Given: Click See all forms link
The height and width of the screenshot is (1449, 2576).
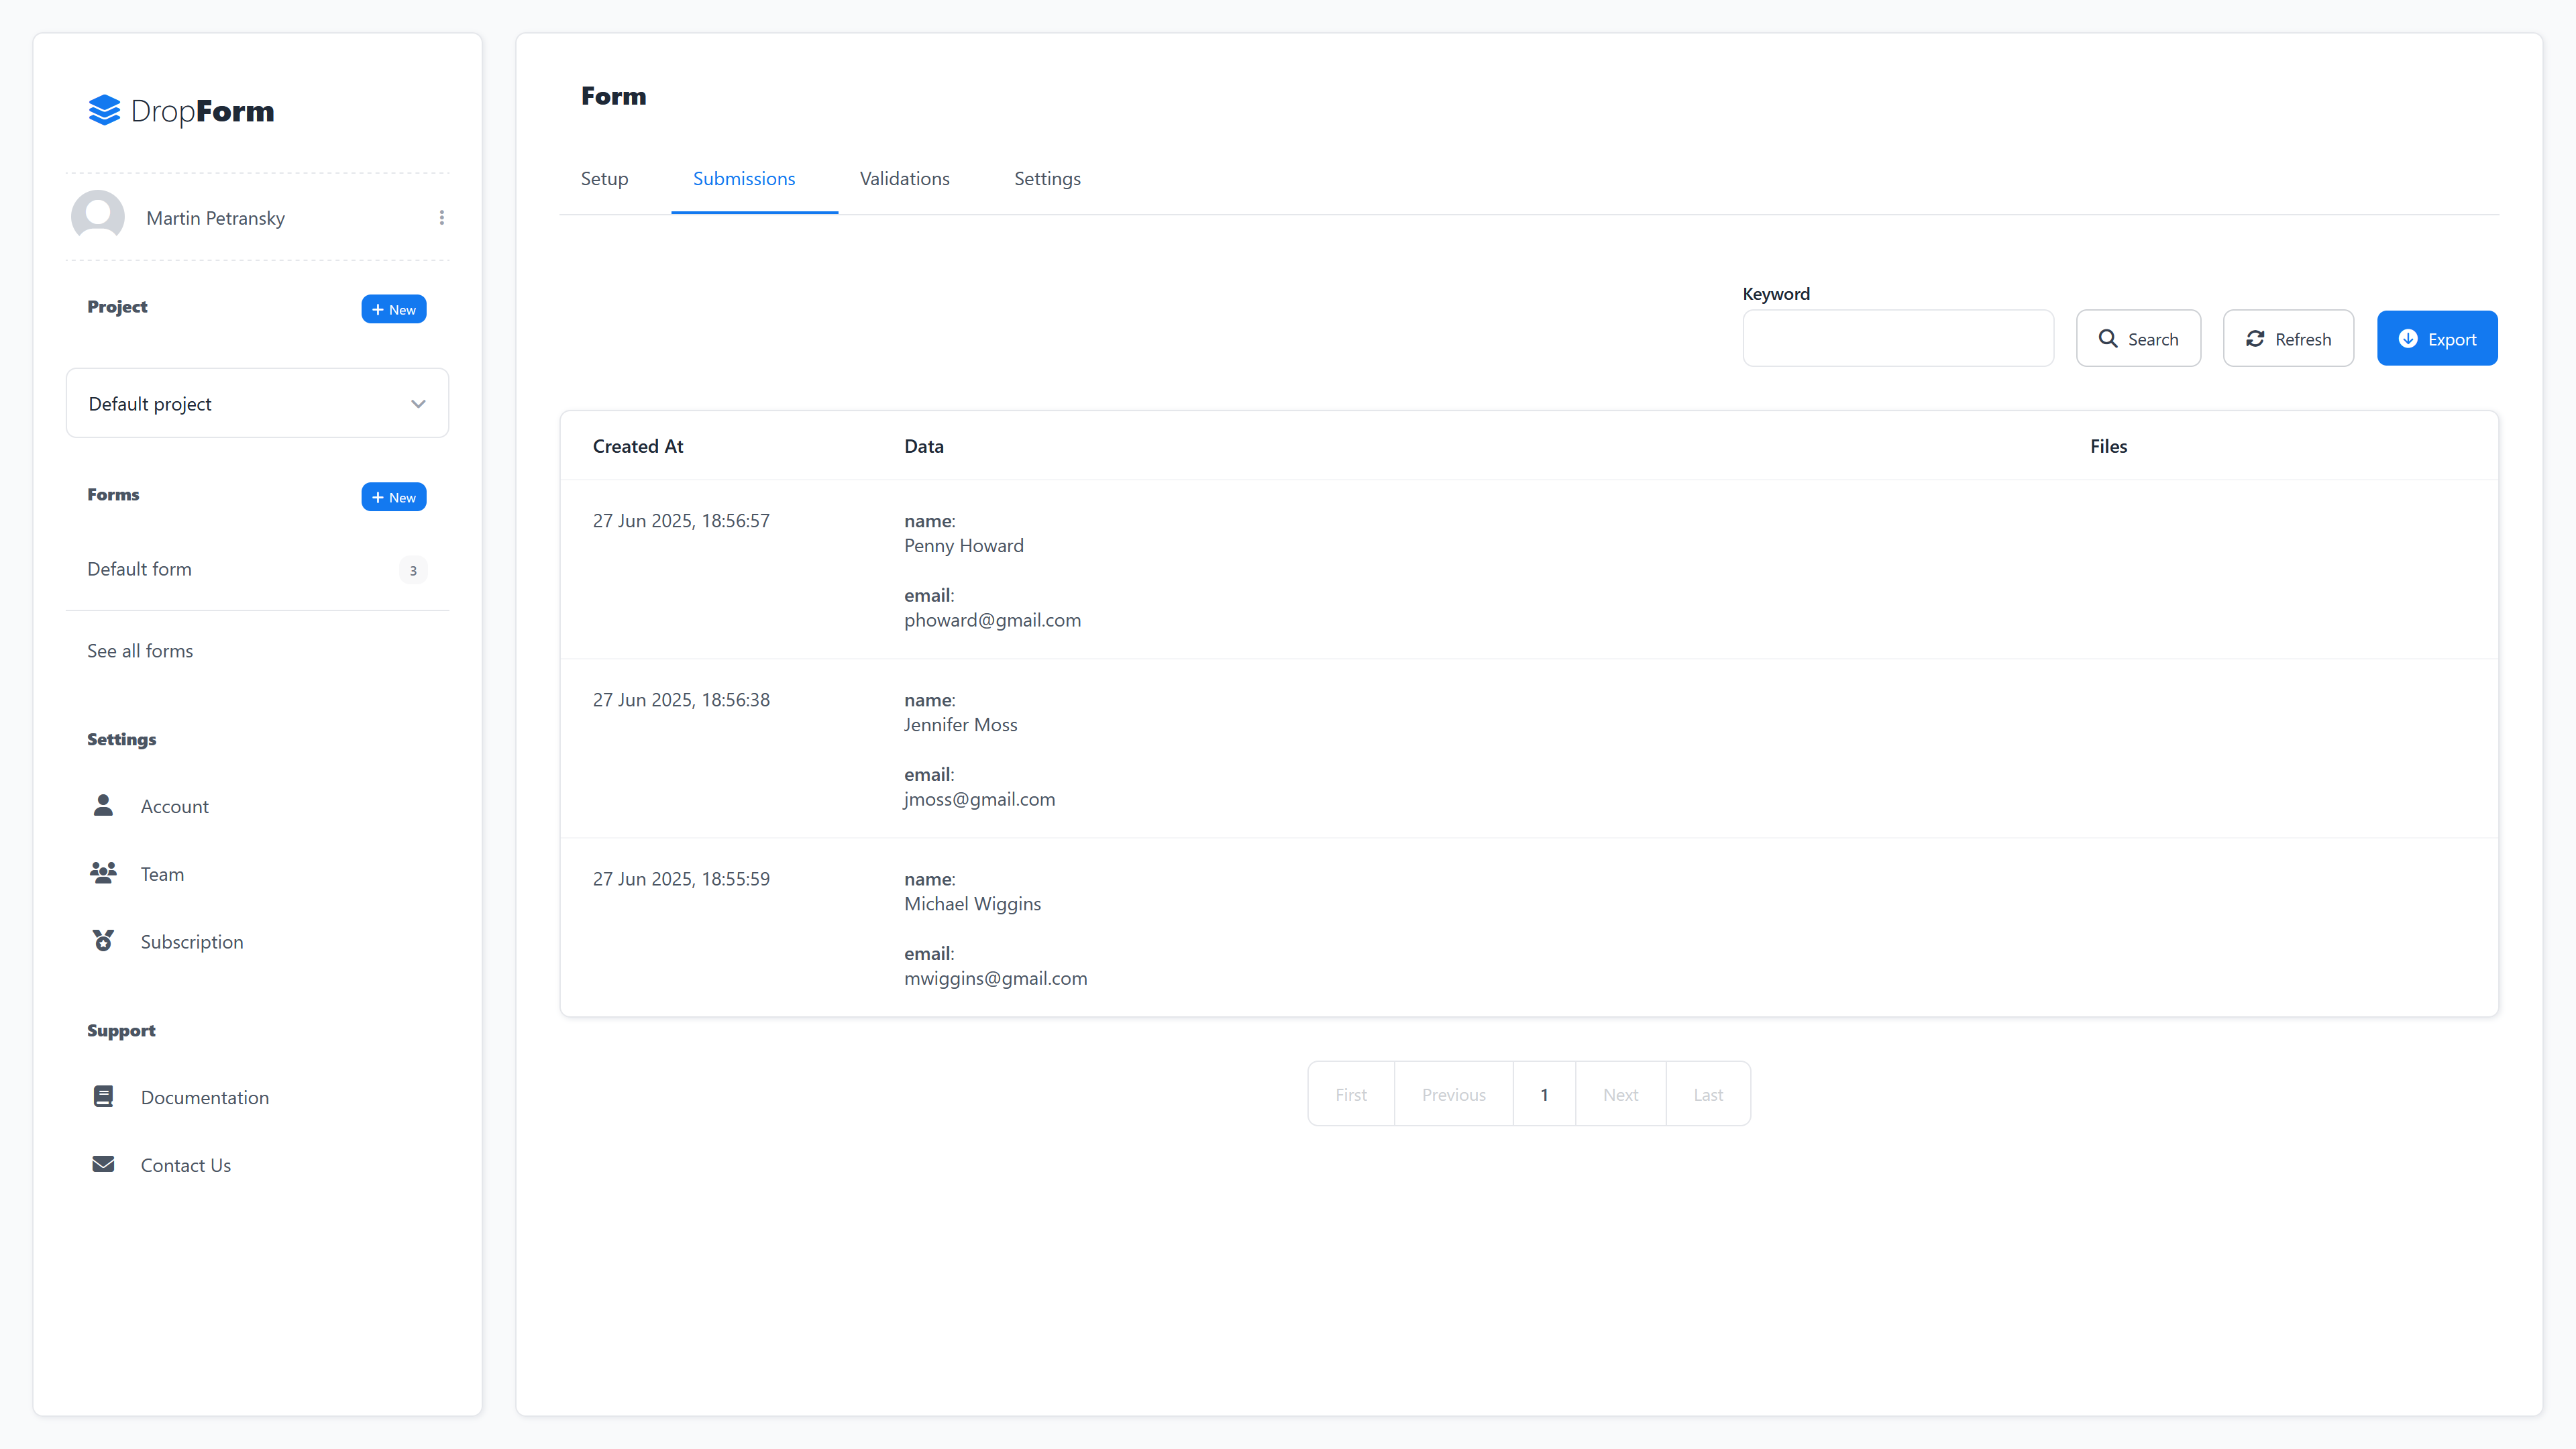Looking at the screenshot, I should [x=140, y=650].
